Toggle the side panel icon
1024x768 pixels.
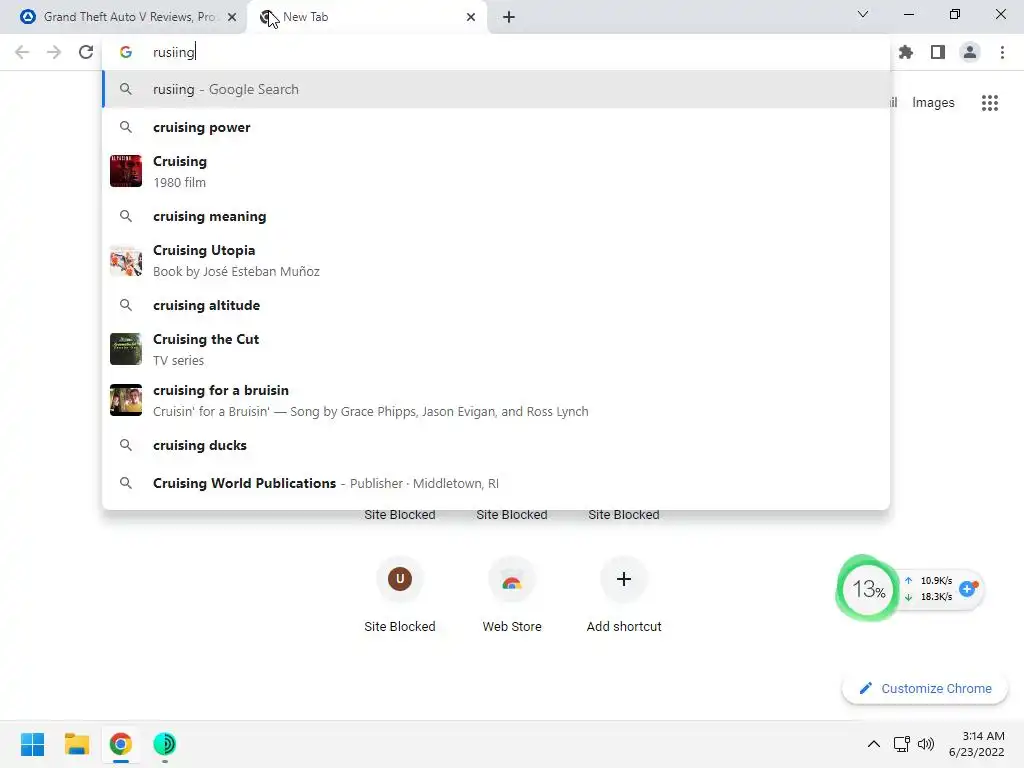click(x=938, y=52)
